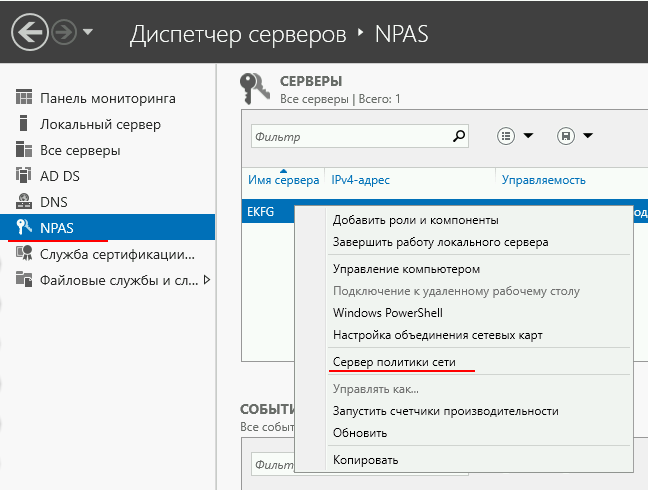The height and width of the screenshot is (490, 648).
Task: Click the Служба сертификации icon
Action: click(25, 254)
